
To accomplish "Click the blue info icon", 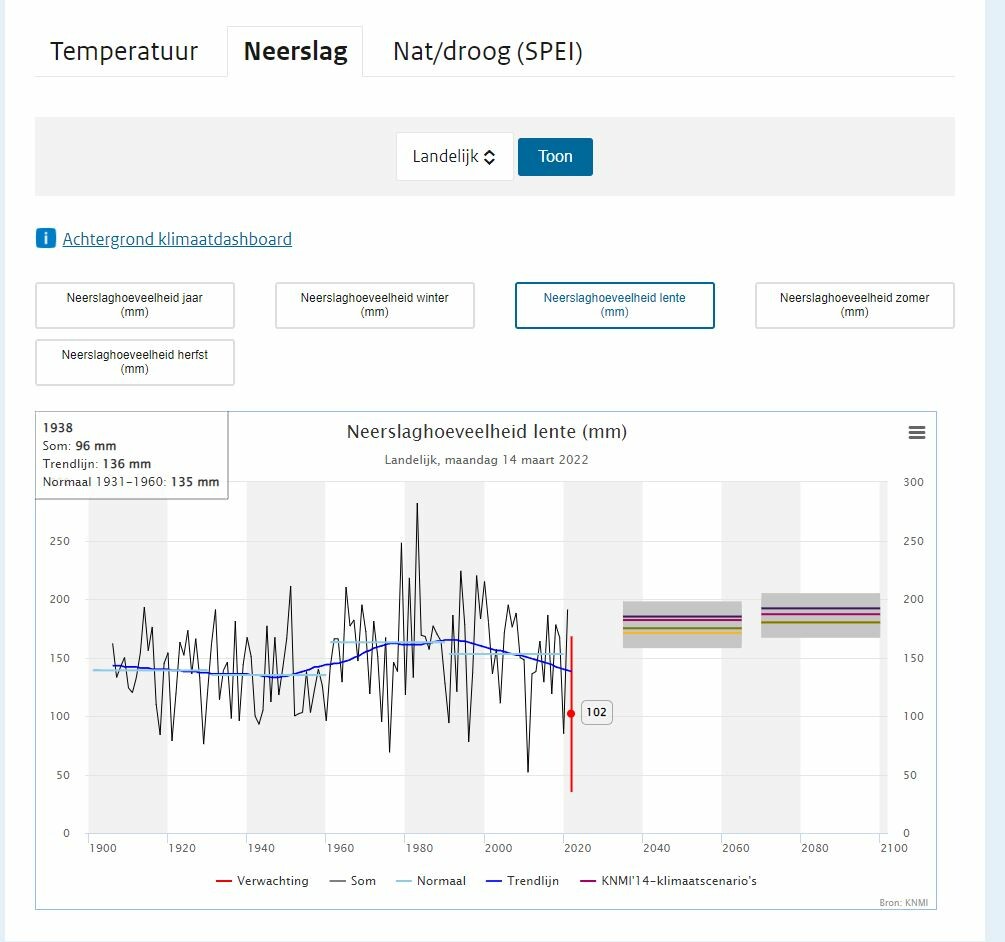I will pos(46,239).
